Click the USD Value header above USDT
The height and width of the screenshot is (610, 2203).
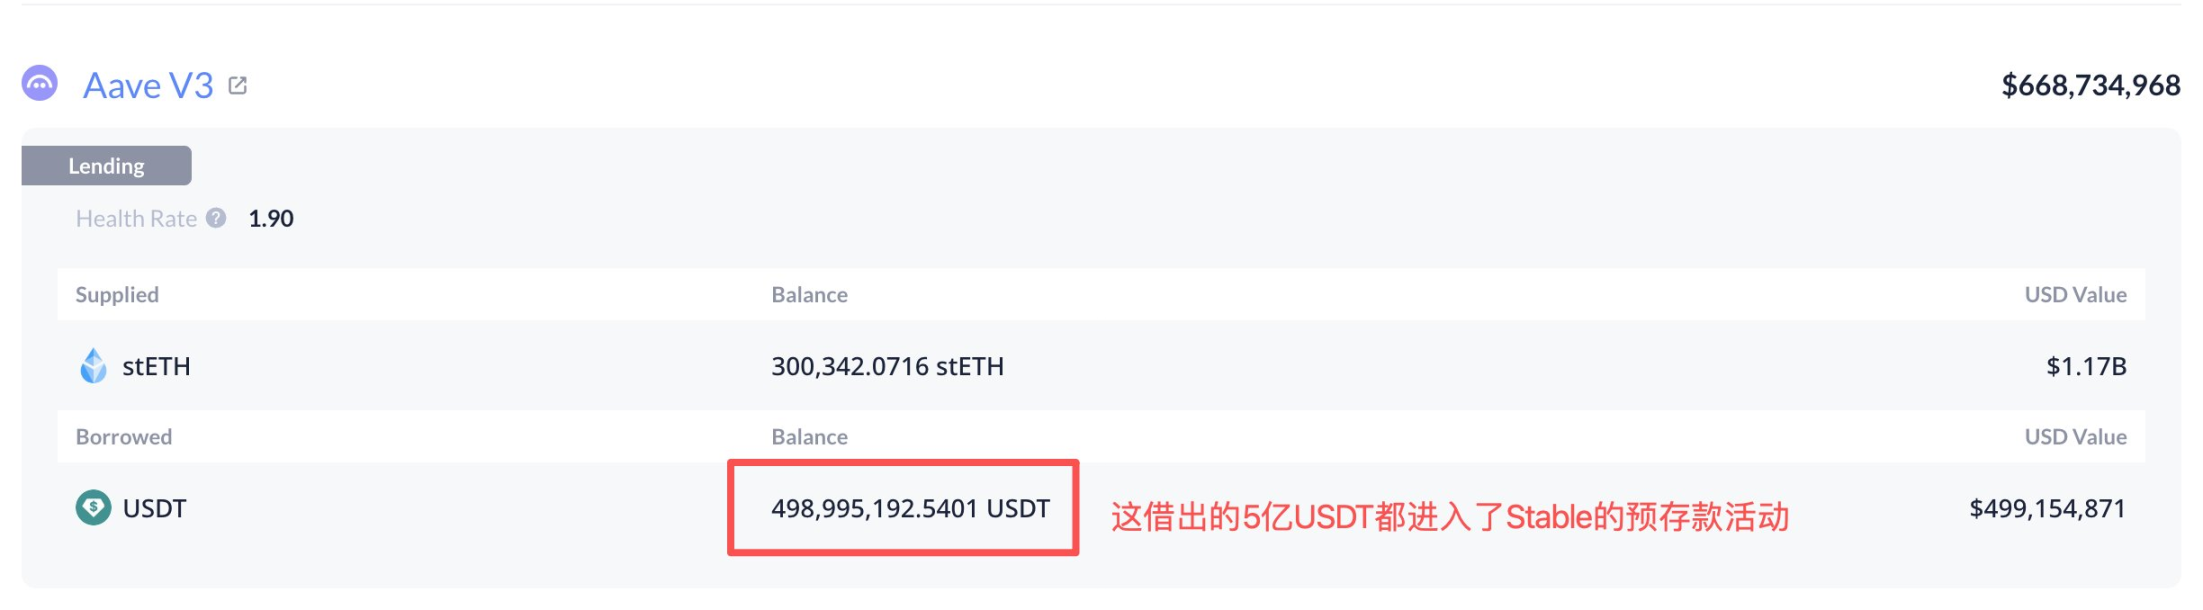coord(2075,437)
